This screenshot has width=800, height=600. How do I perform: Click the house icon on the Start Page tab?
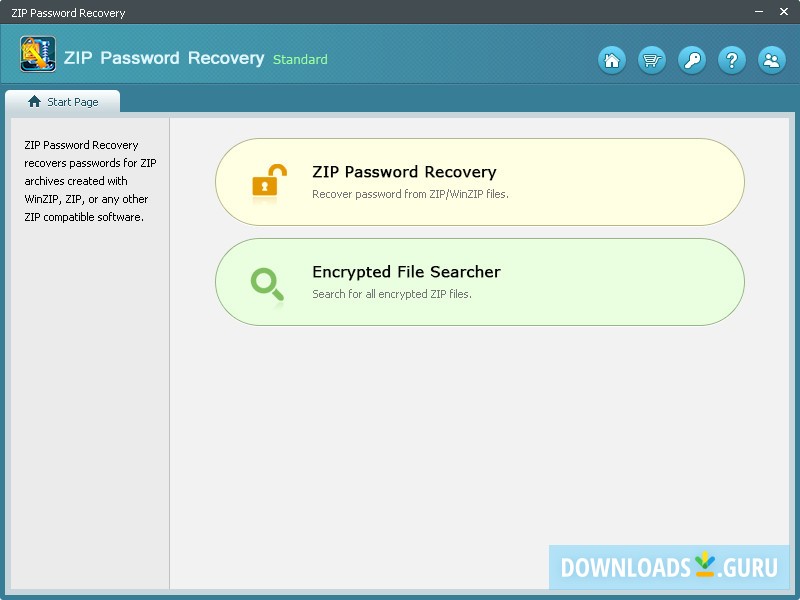click(x=35, y=102)
